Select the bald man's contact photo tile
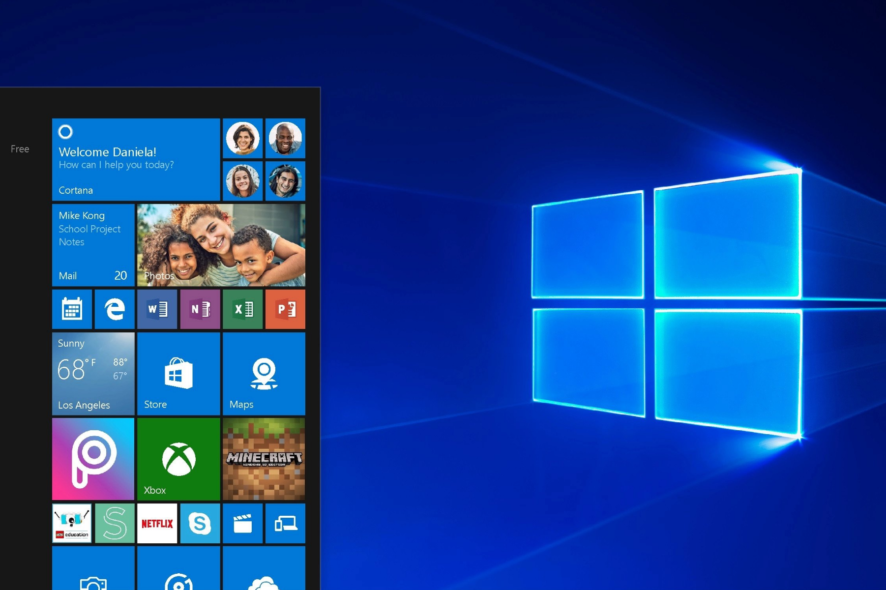The image size is (886, 590). click(x=285, y=138)
